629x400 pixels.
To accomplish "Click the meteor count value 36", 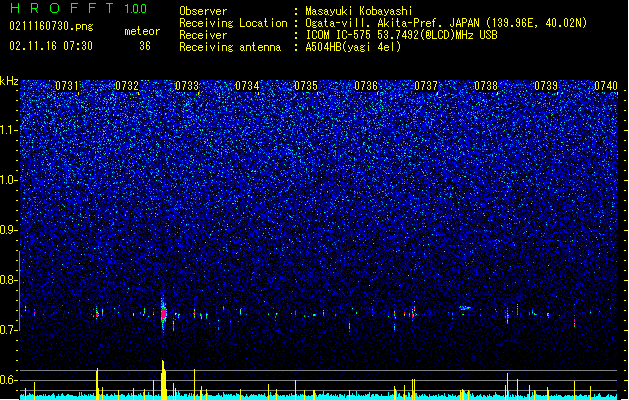I will (x=145, y=46).
